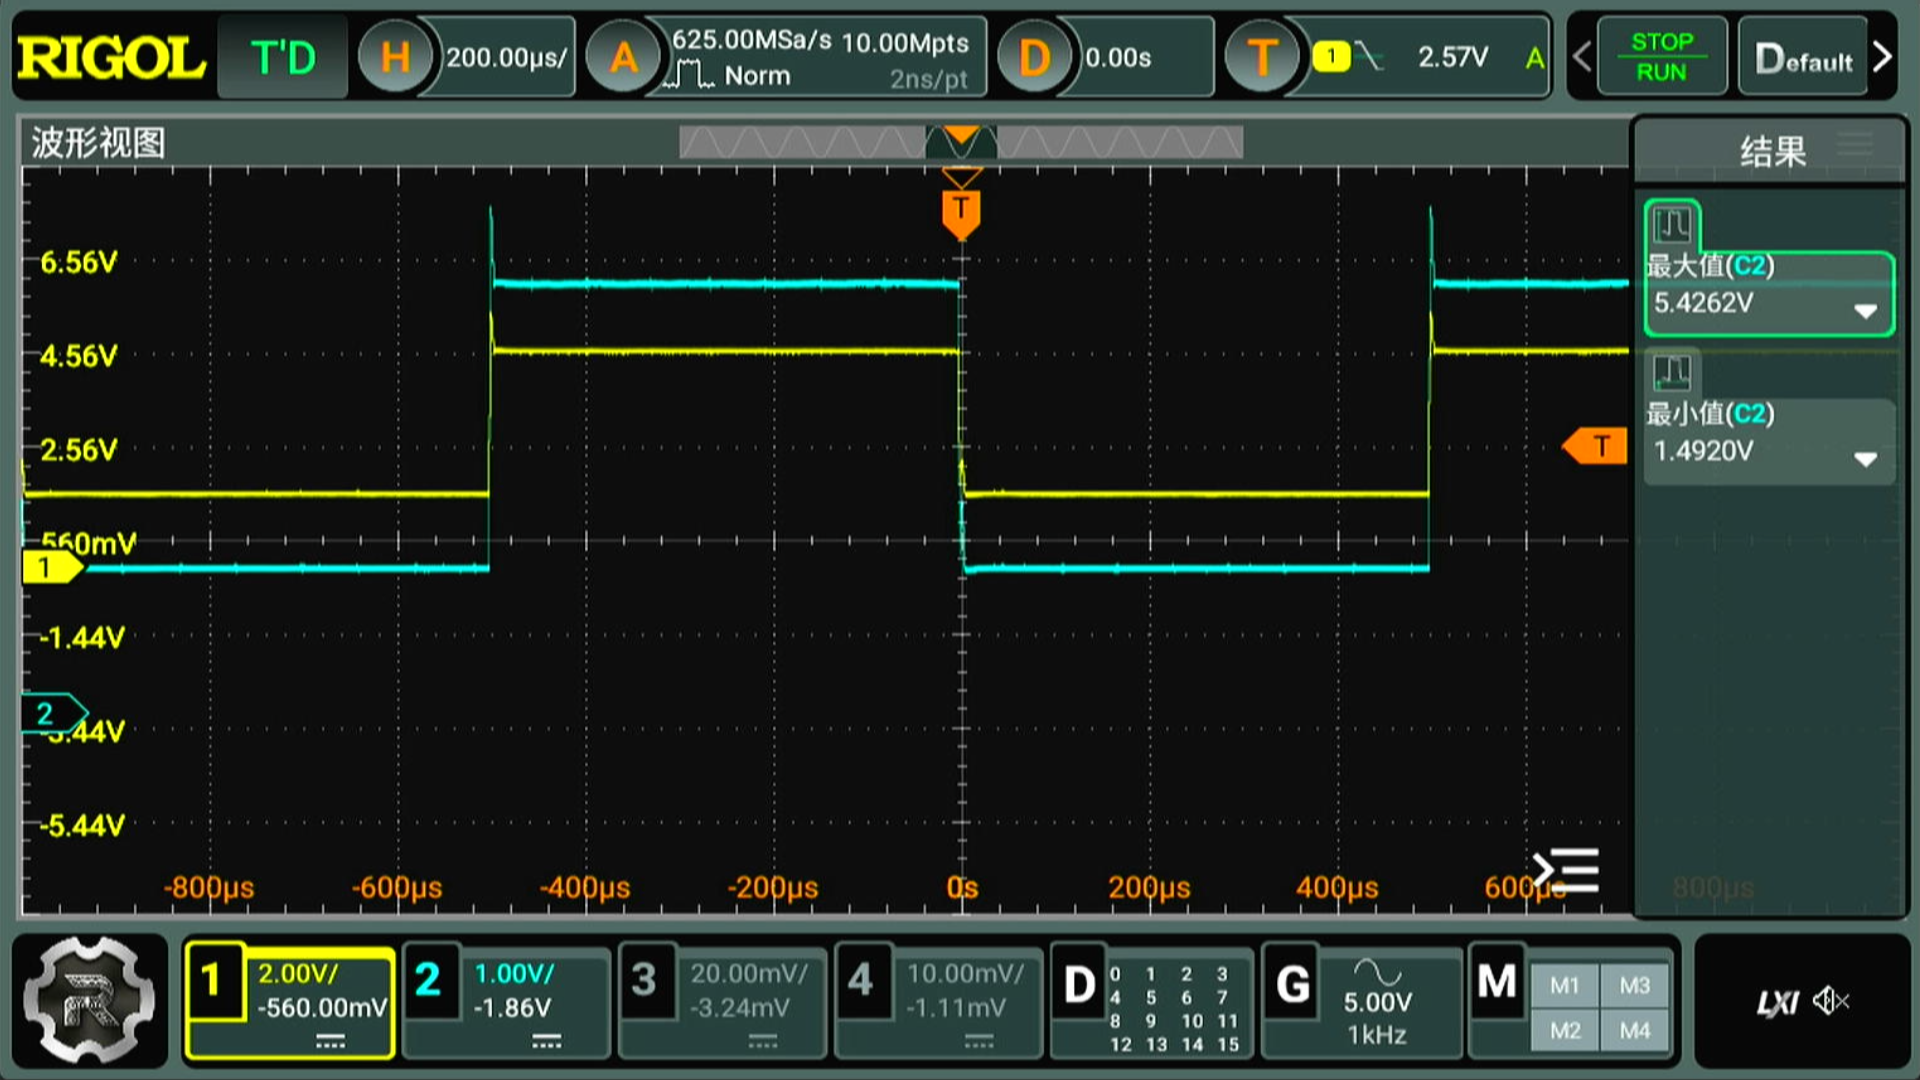This screenshot has width=1920, height=1080.
Task: Select the M1 math channel
Action: coord(1564,985)
